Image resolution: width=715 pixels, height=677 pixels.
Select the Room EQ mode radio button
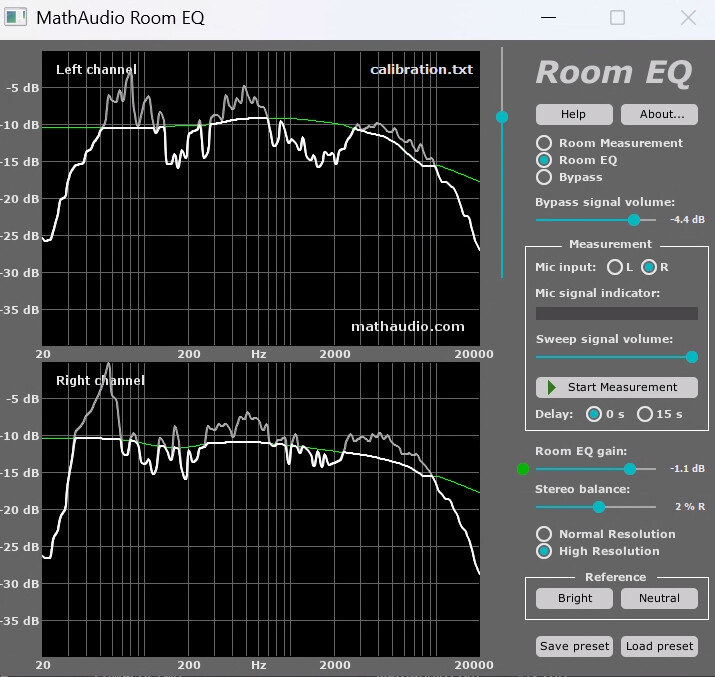tap(544, 160)
